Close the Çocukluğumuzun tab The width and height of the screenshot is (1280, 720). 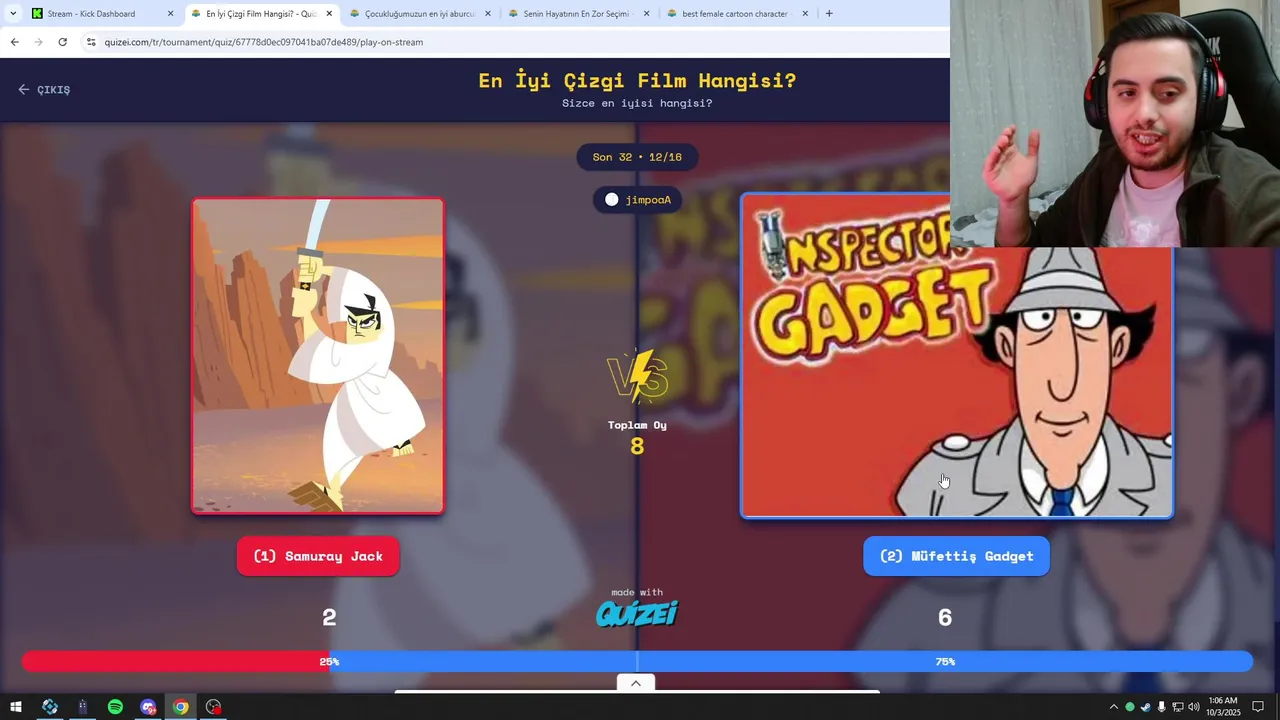(x=488, y=14)
